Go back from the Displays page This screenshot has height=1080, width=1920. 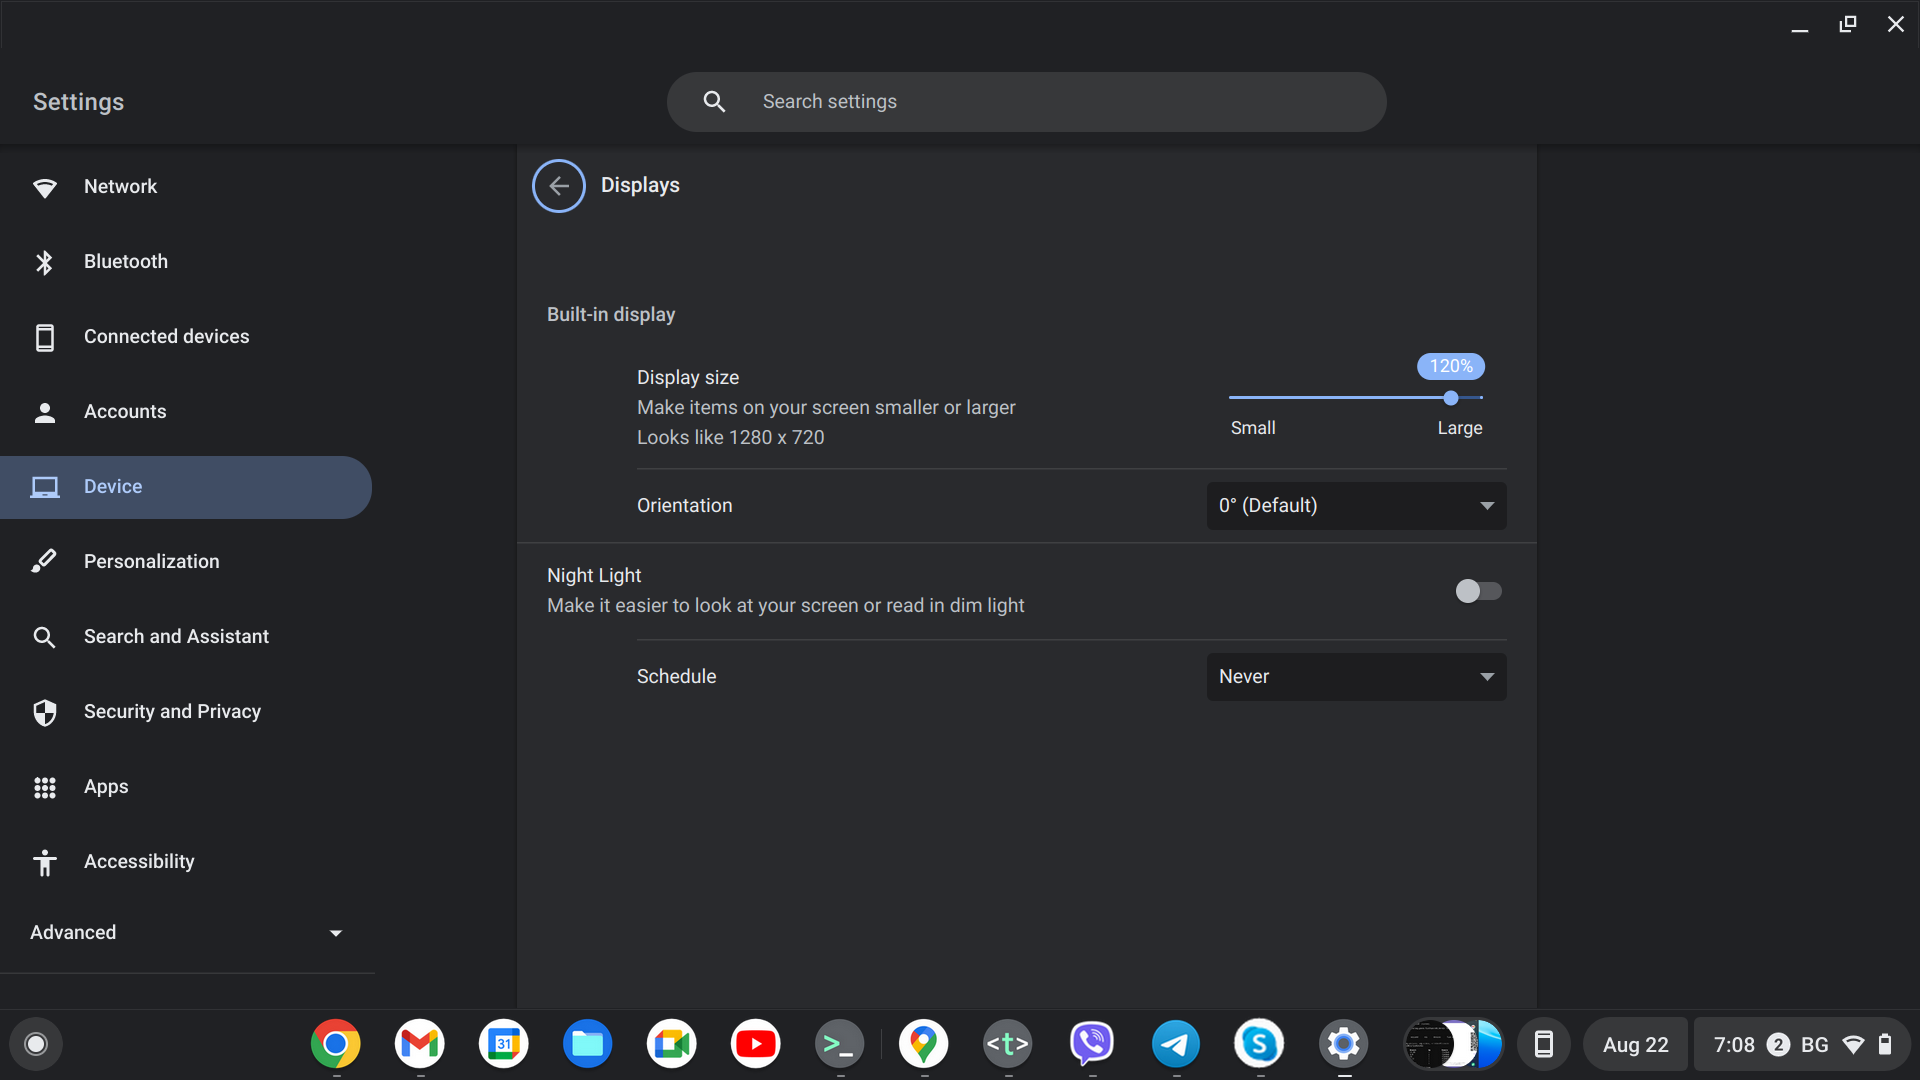(558, 186)
